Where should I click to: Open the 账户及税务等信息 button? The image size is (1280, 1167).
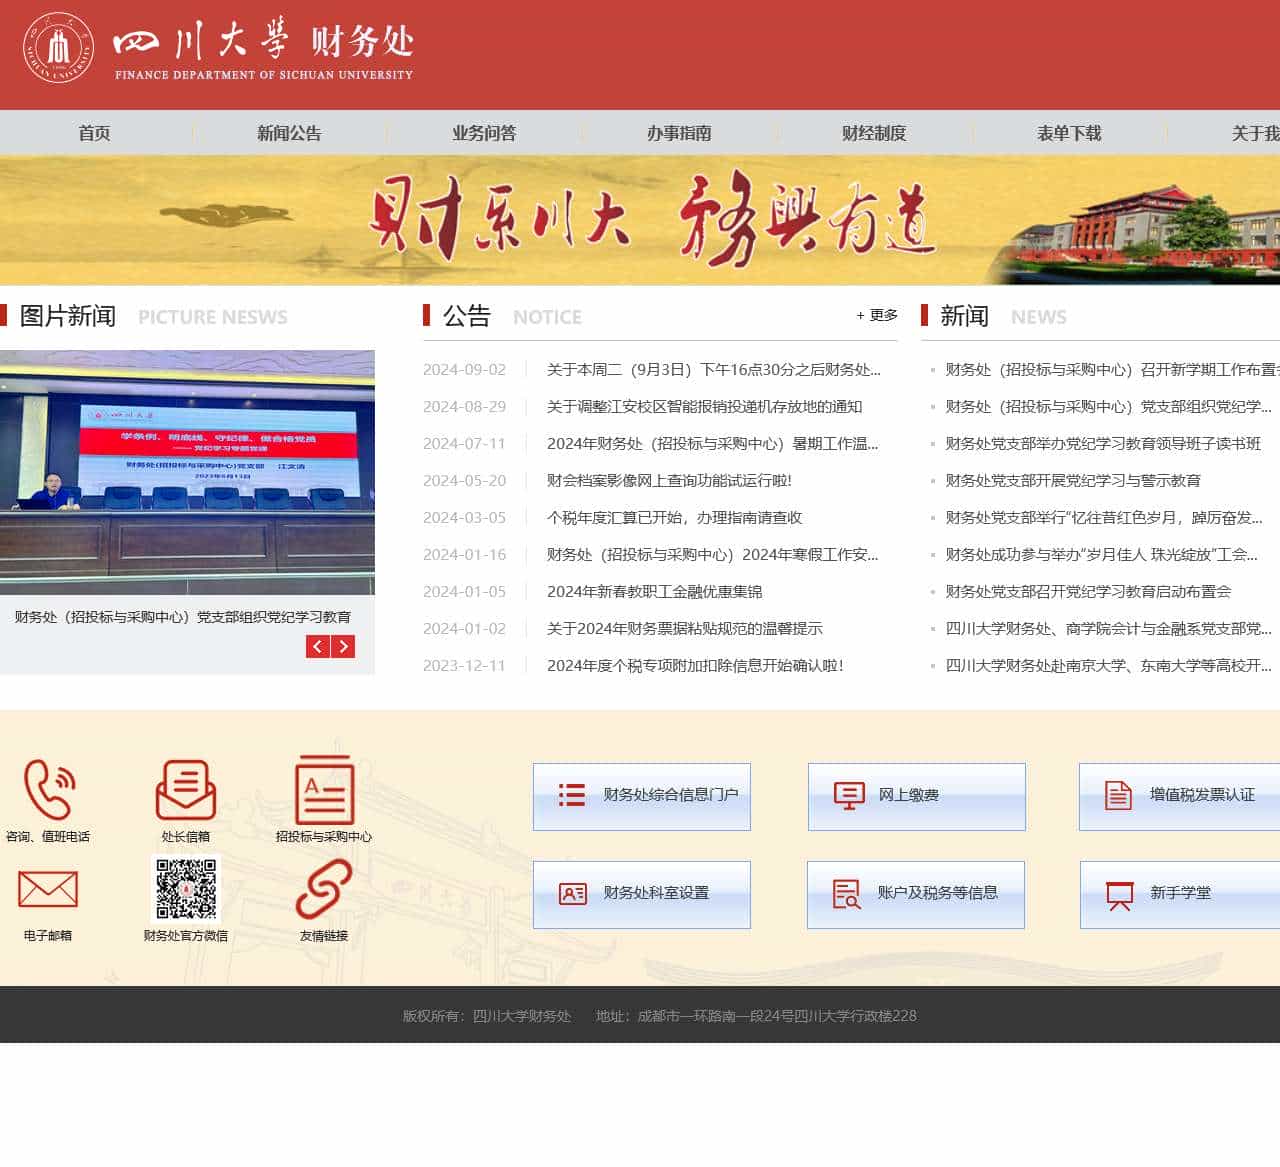point(916,894)
